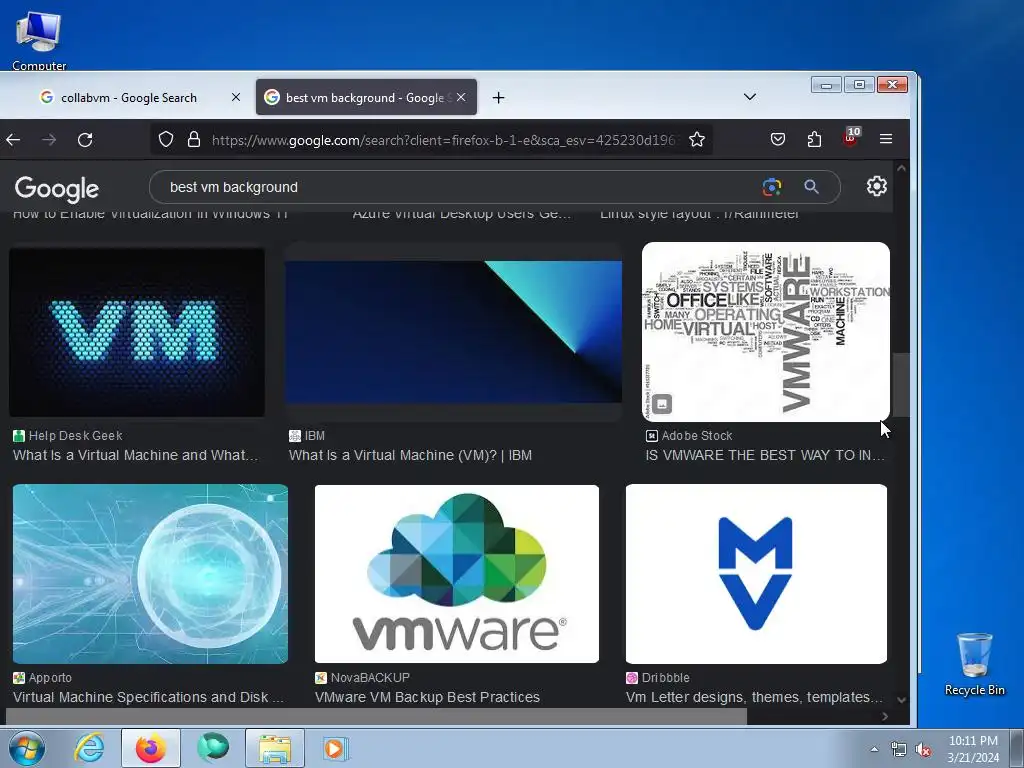Switch to the collabvm - Google Search tab
Viewport: 1024px width, 768px height.
129,97
